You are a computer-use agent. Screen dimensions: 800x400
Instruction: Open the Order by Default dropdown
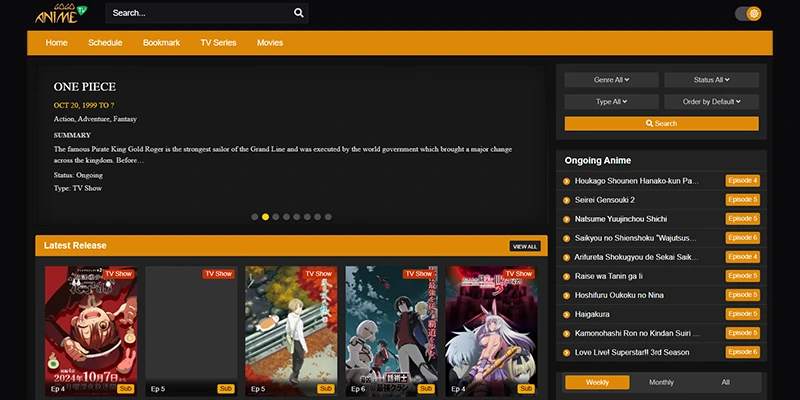[x=711, y=101]
